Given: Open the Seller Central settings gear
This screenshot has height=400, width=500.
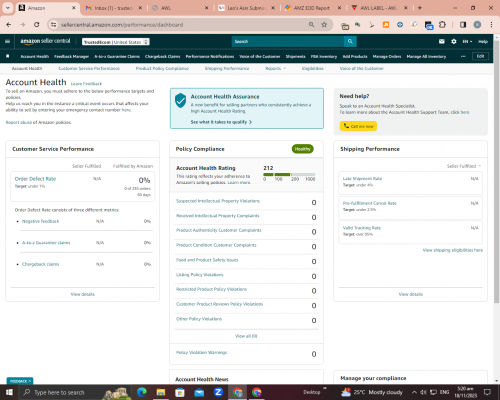Looking at the screenshot, I should [x=454, y=41].
